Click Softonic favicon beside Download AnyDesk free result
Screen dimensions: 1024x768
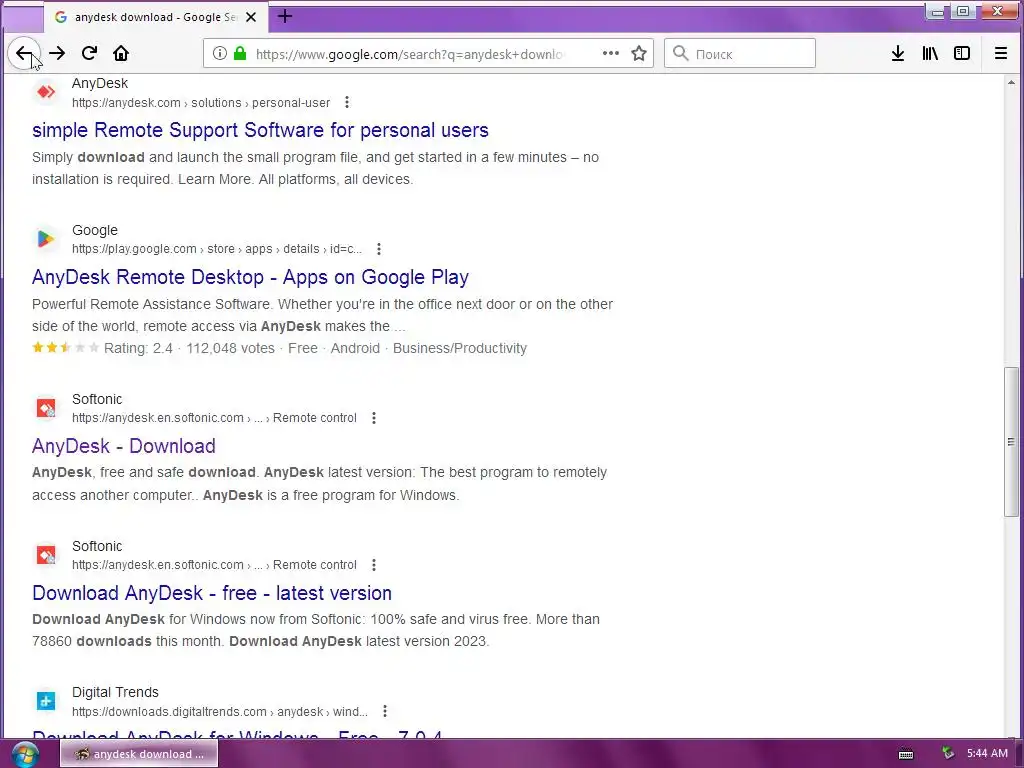(x=46, y=555)
